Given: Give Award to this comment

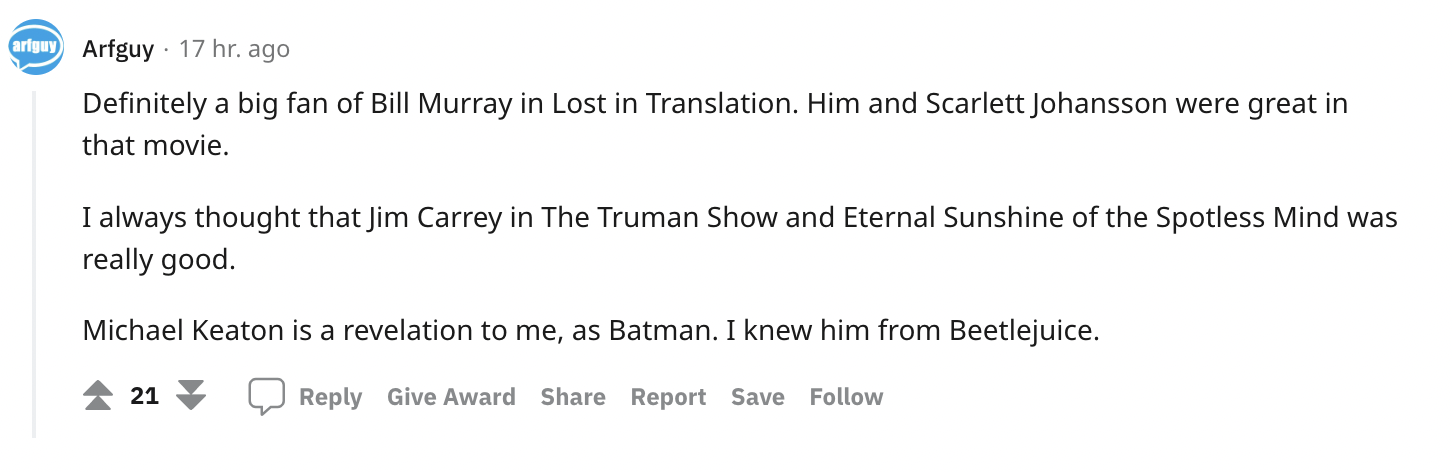Looking at the screenshot, I should coord(451,397).
